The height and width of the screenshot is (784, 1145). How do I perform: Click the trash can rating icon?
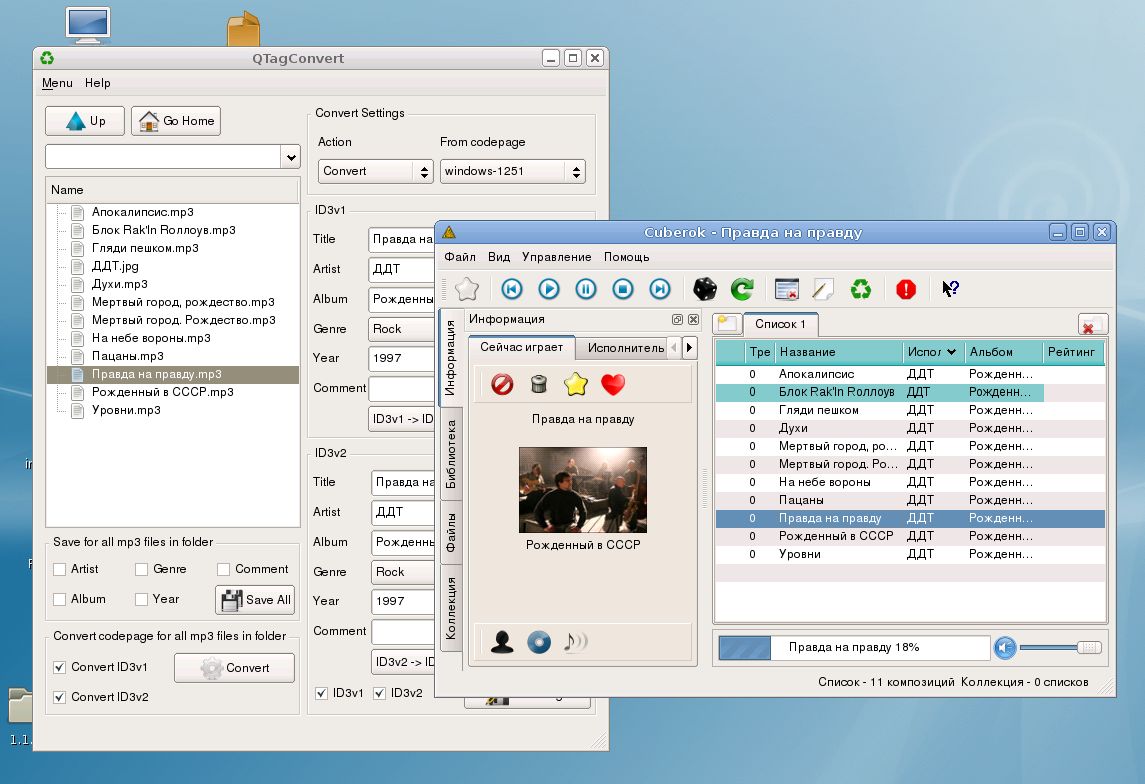point(539,384)
